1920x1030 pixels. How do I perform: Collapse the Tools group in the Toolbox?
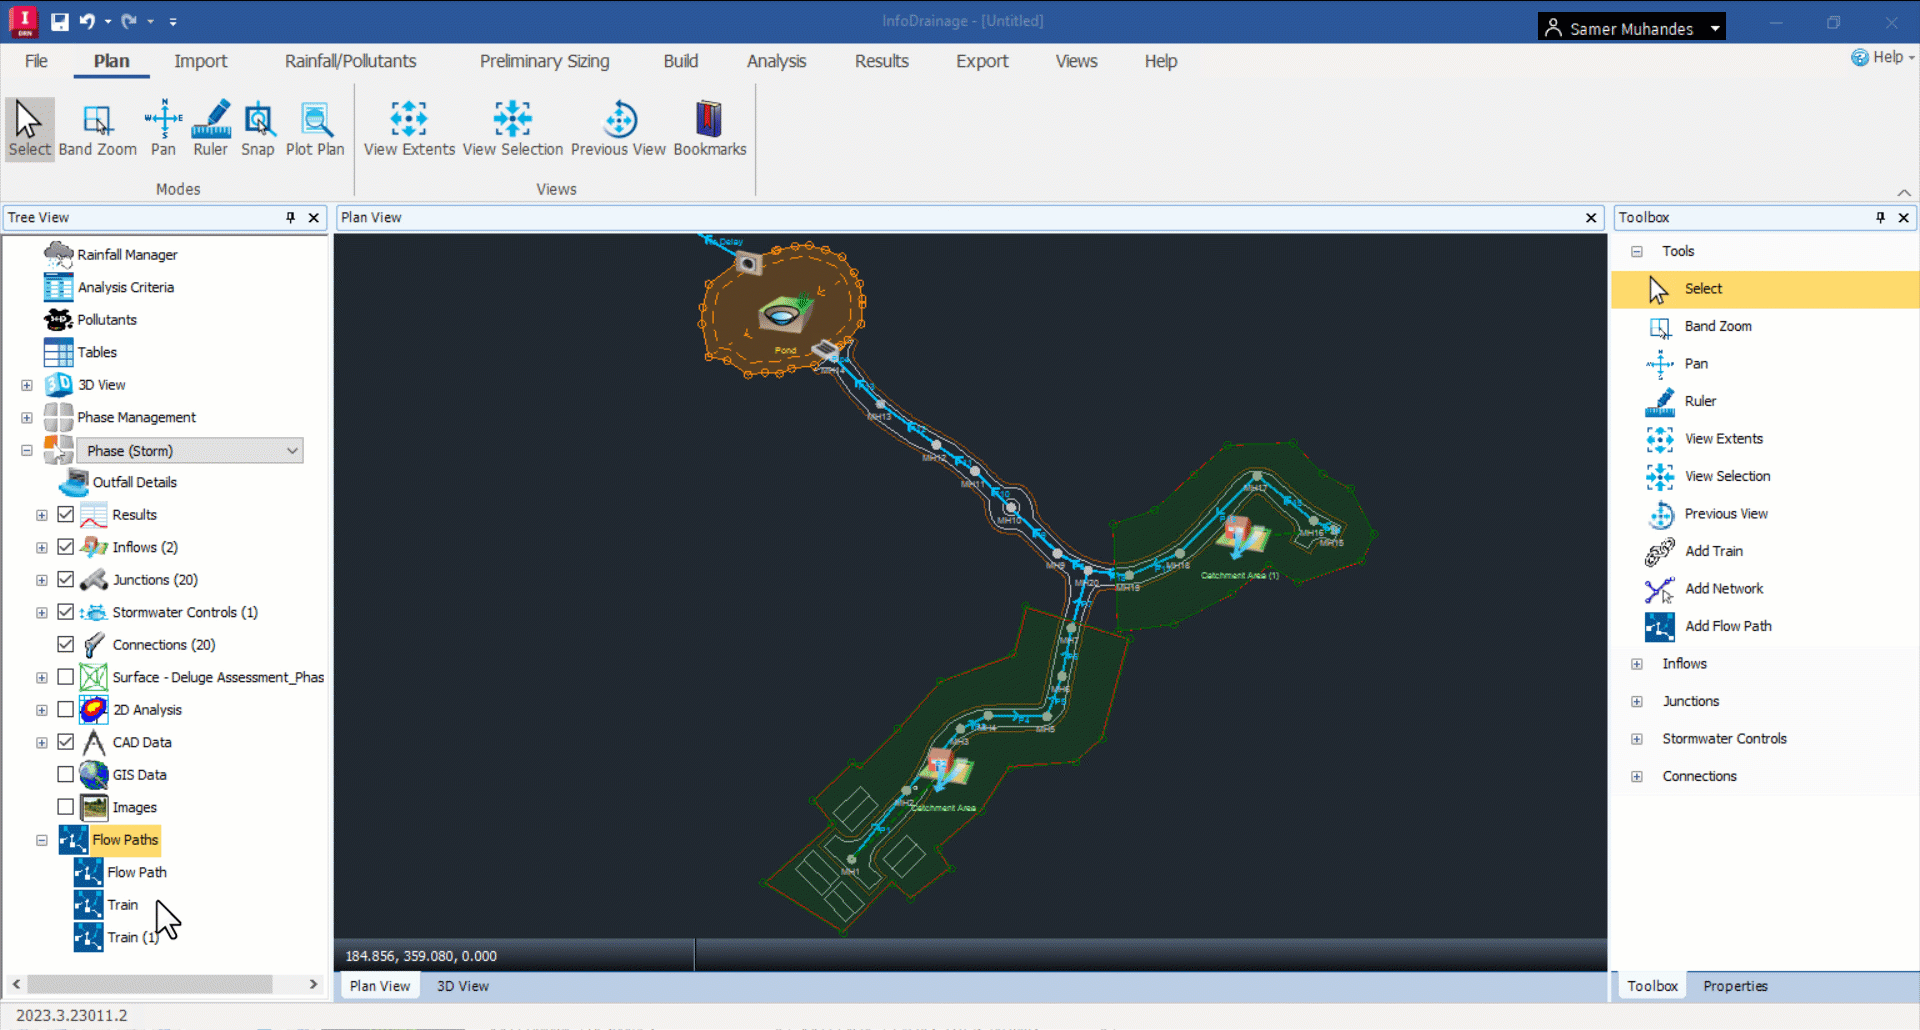[1637, 252]
